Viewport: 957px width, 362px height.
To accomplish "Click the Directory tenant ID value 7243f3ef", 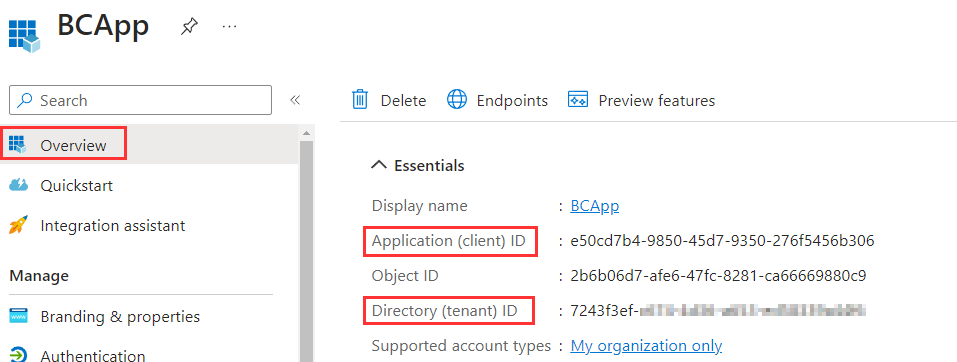I will [x=719, y=311].
